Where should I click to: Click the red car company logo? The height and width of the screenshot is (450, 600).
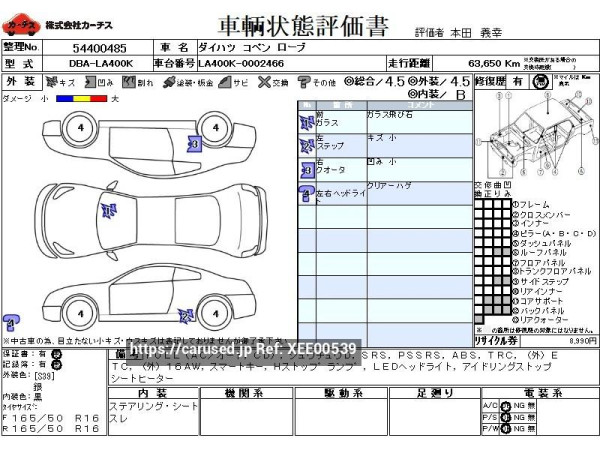click(x=21, y=25)
